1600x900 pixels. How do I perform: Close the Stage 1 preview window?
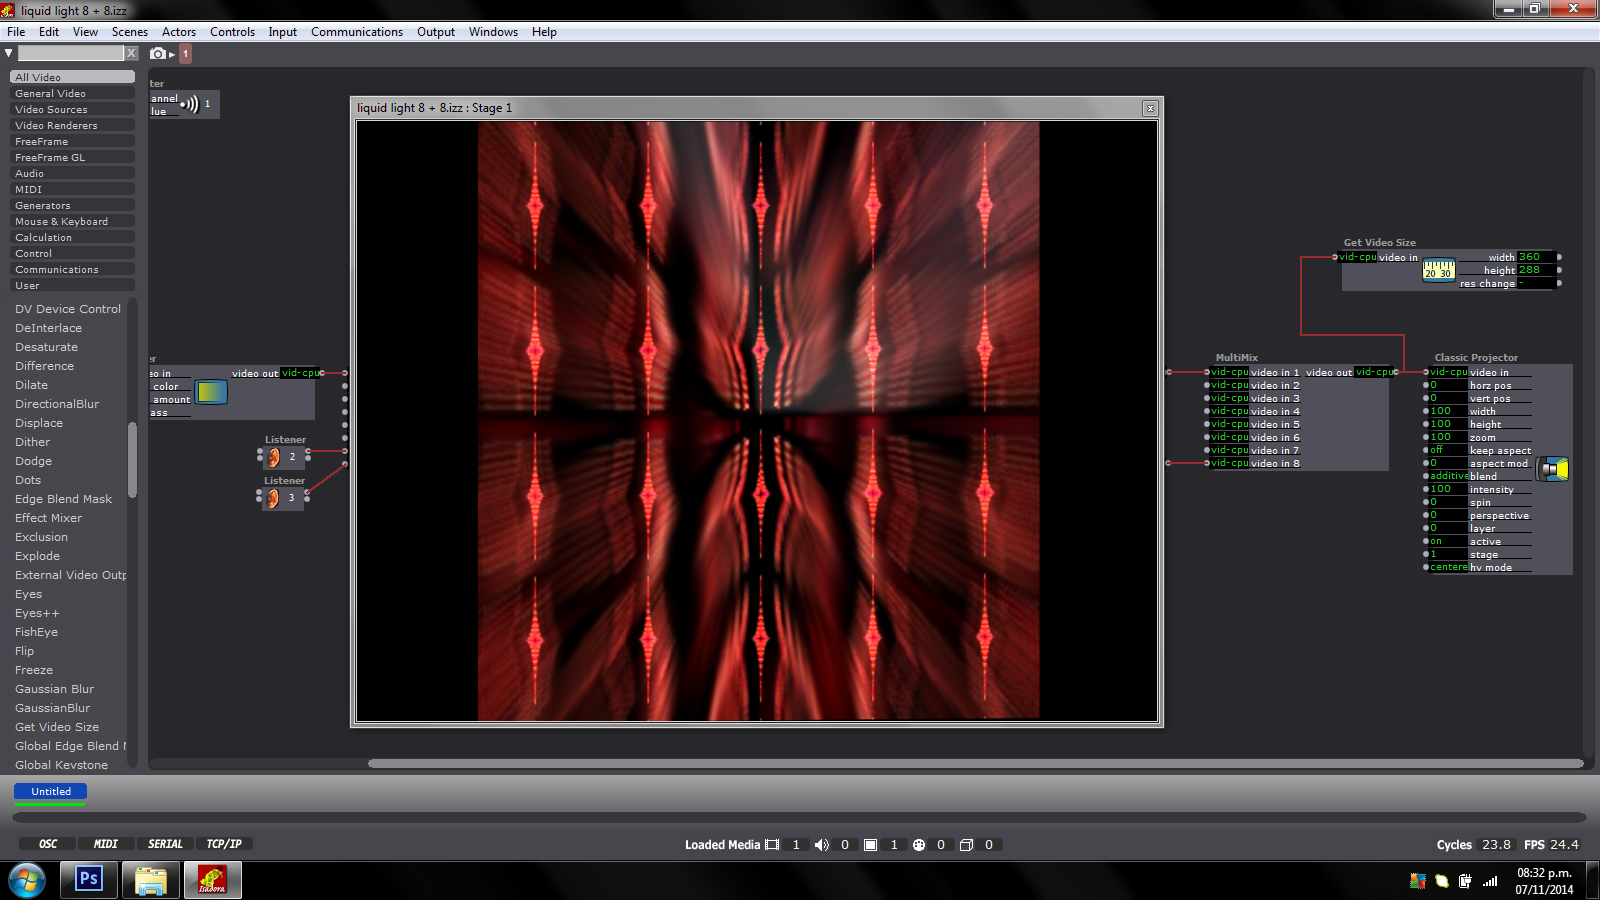[1150, 108]
